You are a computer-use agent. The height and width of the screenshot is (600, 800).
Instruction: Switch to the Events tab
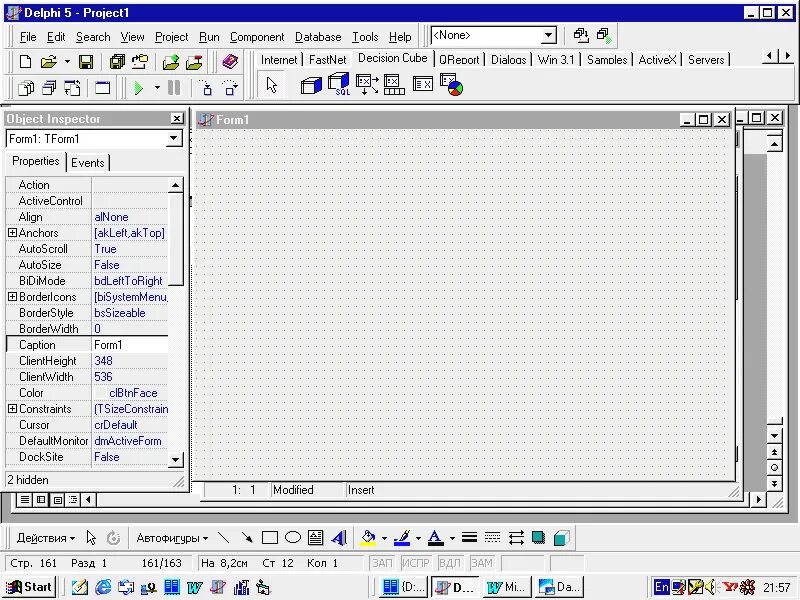click(x=88, y=163)
